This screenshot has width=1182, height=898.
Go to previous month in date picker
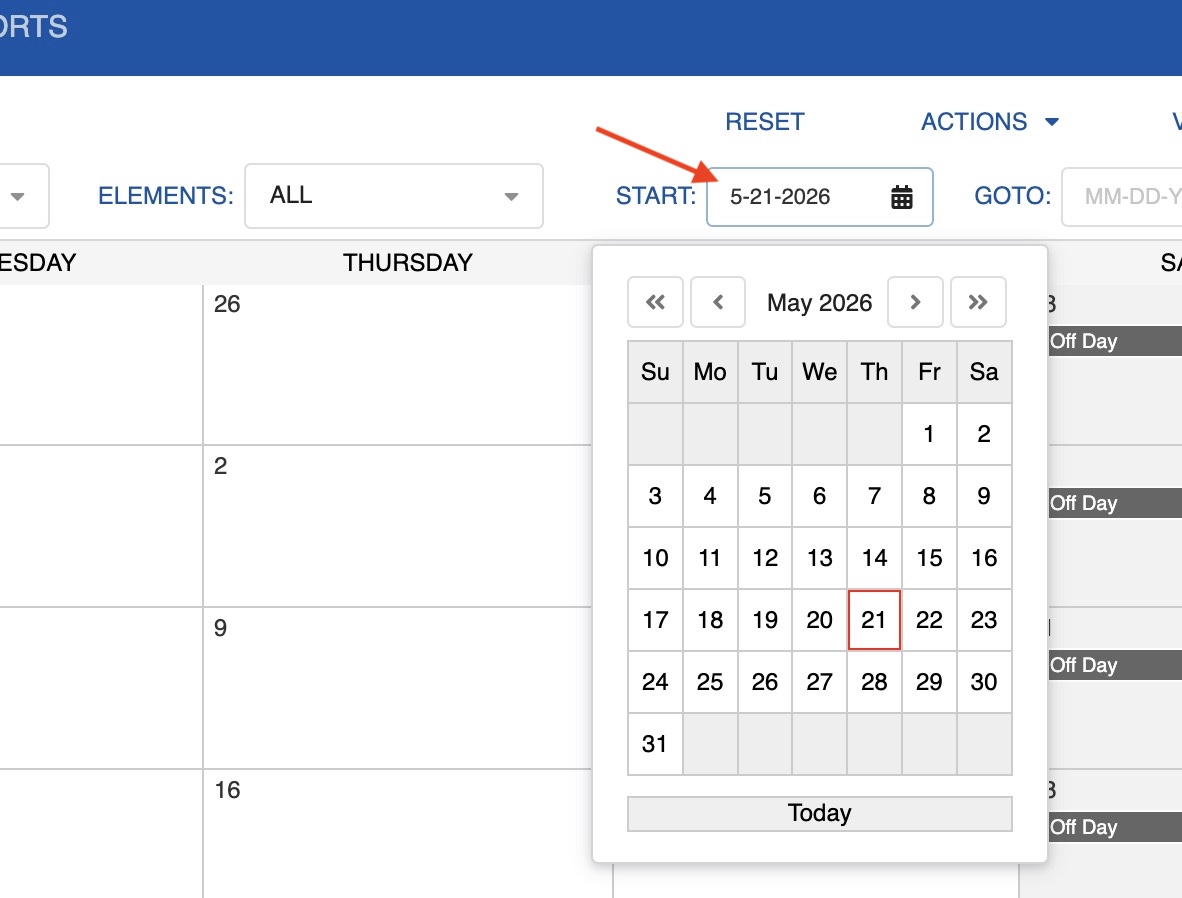tap(718, 302)
